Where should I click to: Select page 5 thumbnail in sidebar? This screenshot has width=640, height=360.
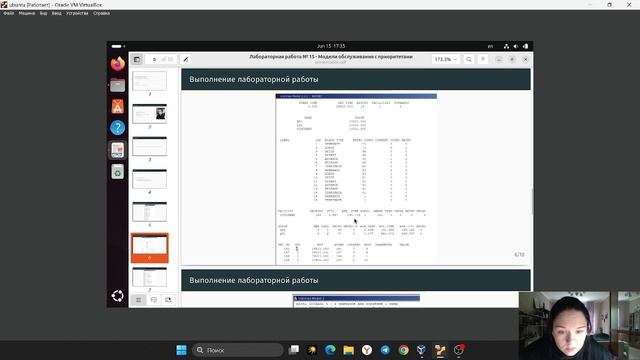point(149,211)
